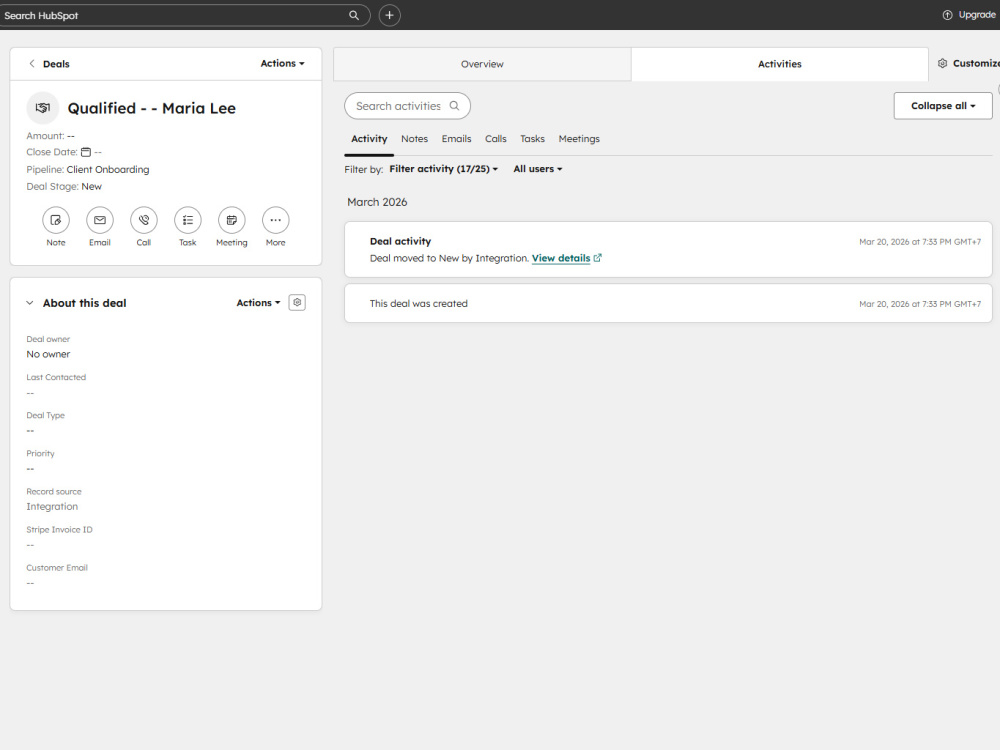Image resolution: width=1000 pixels, height=750 pixels.
Task: Switch to the Overview tab
Action: click(x=482, y=64)
